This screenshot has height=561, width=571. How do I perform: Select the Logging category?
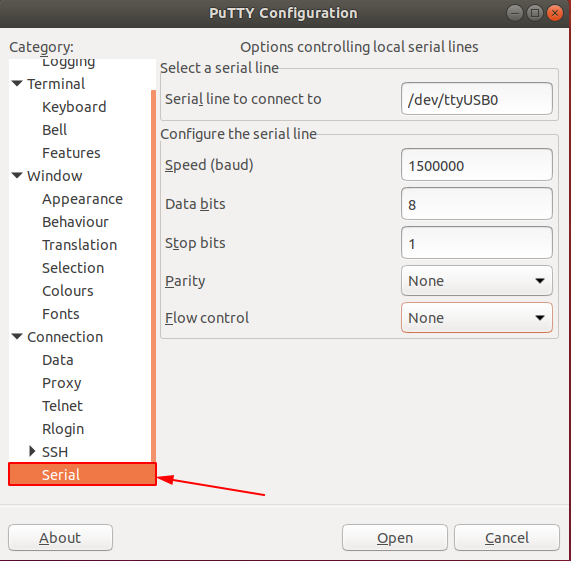(68, 63)
